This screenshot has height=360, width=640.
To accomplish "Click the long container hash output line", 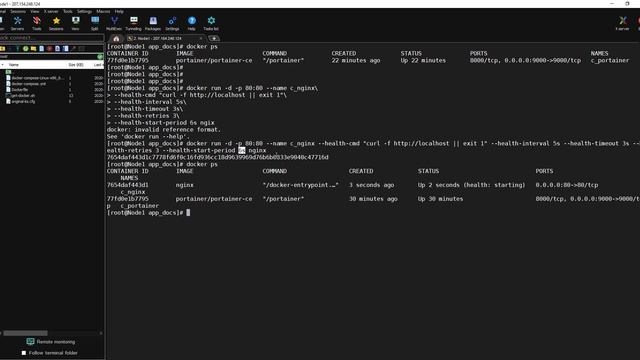I will [x=218, y=157].
